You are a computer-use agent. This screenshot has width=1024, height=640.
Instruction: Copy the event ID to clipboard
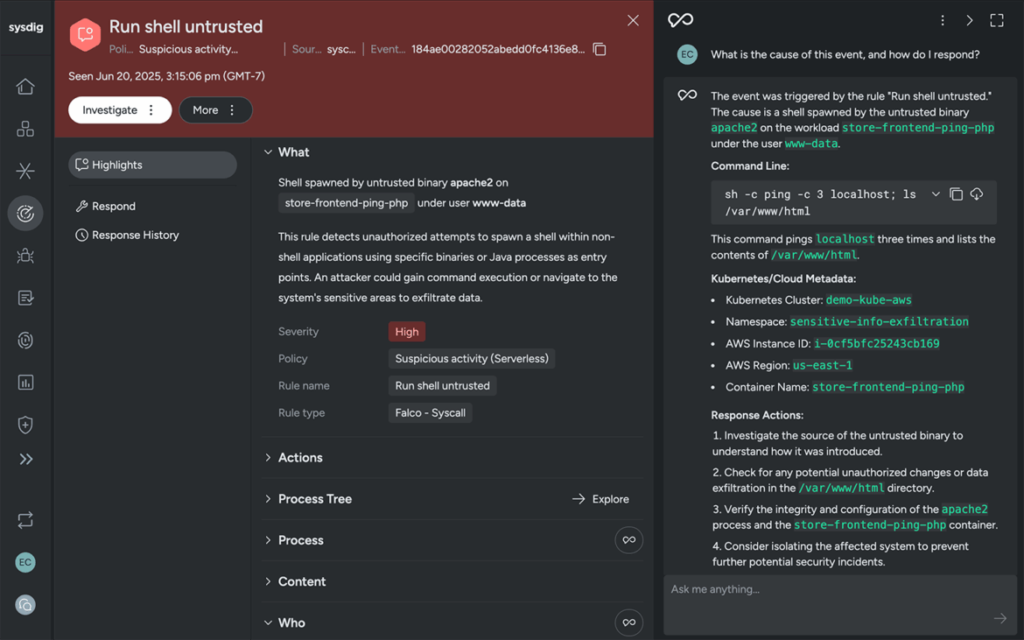tap(599, 50)
